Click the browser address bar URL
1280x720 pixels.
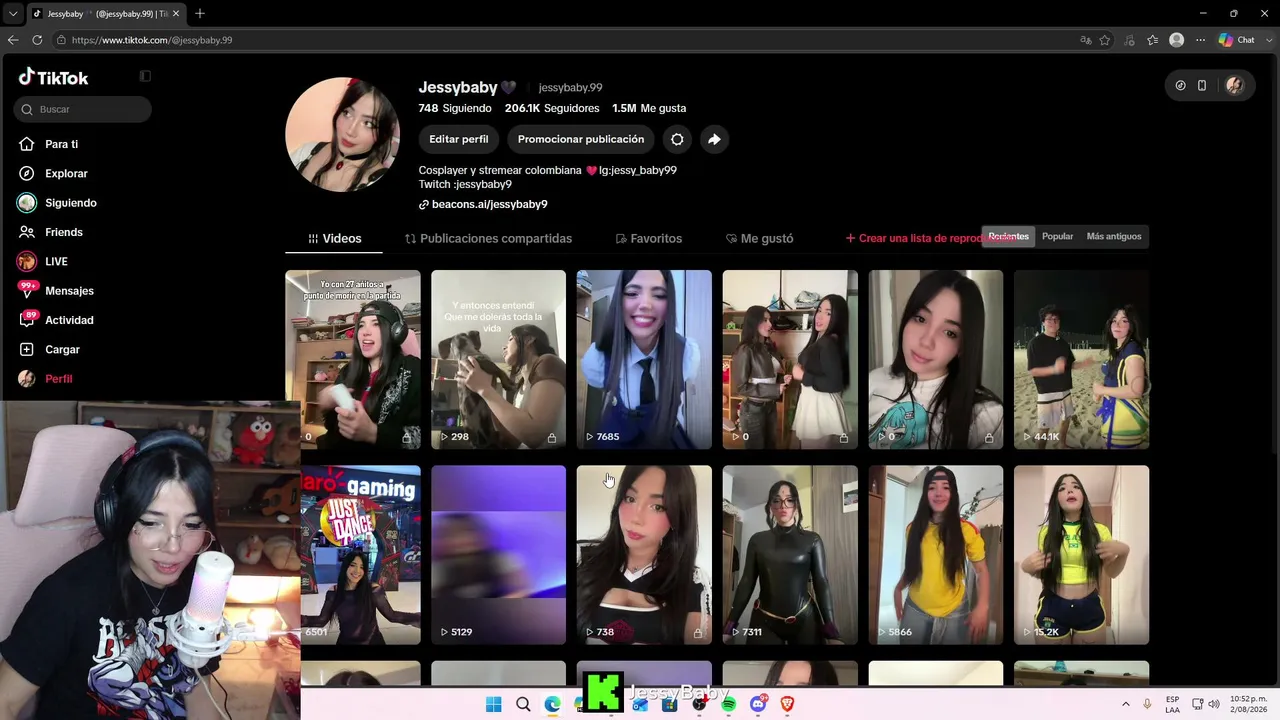[x=152, y=40]
